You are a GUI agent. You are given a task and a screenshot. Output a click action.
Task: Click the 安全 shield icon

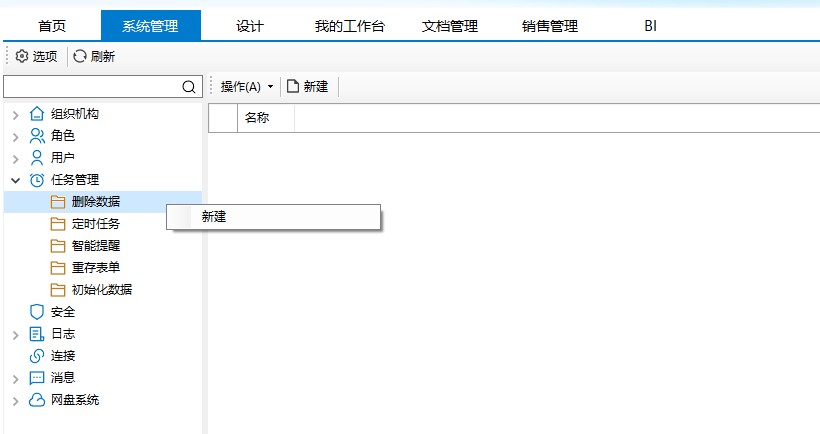pyautogui.click(x=37, y=312)
